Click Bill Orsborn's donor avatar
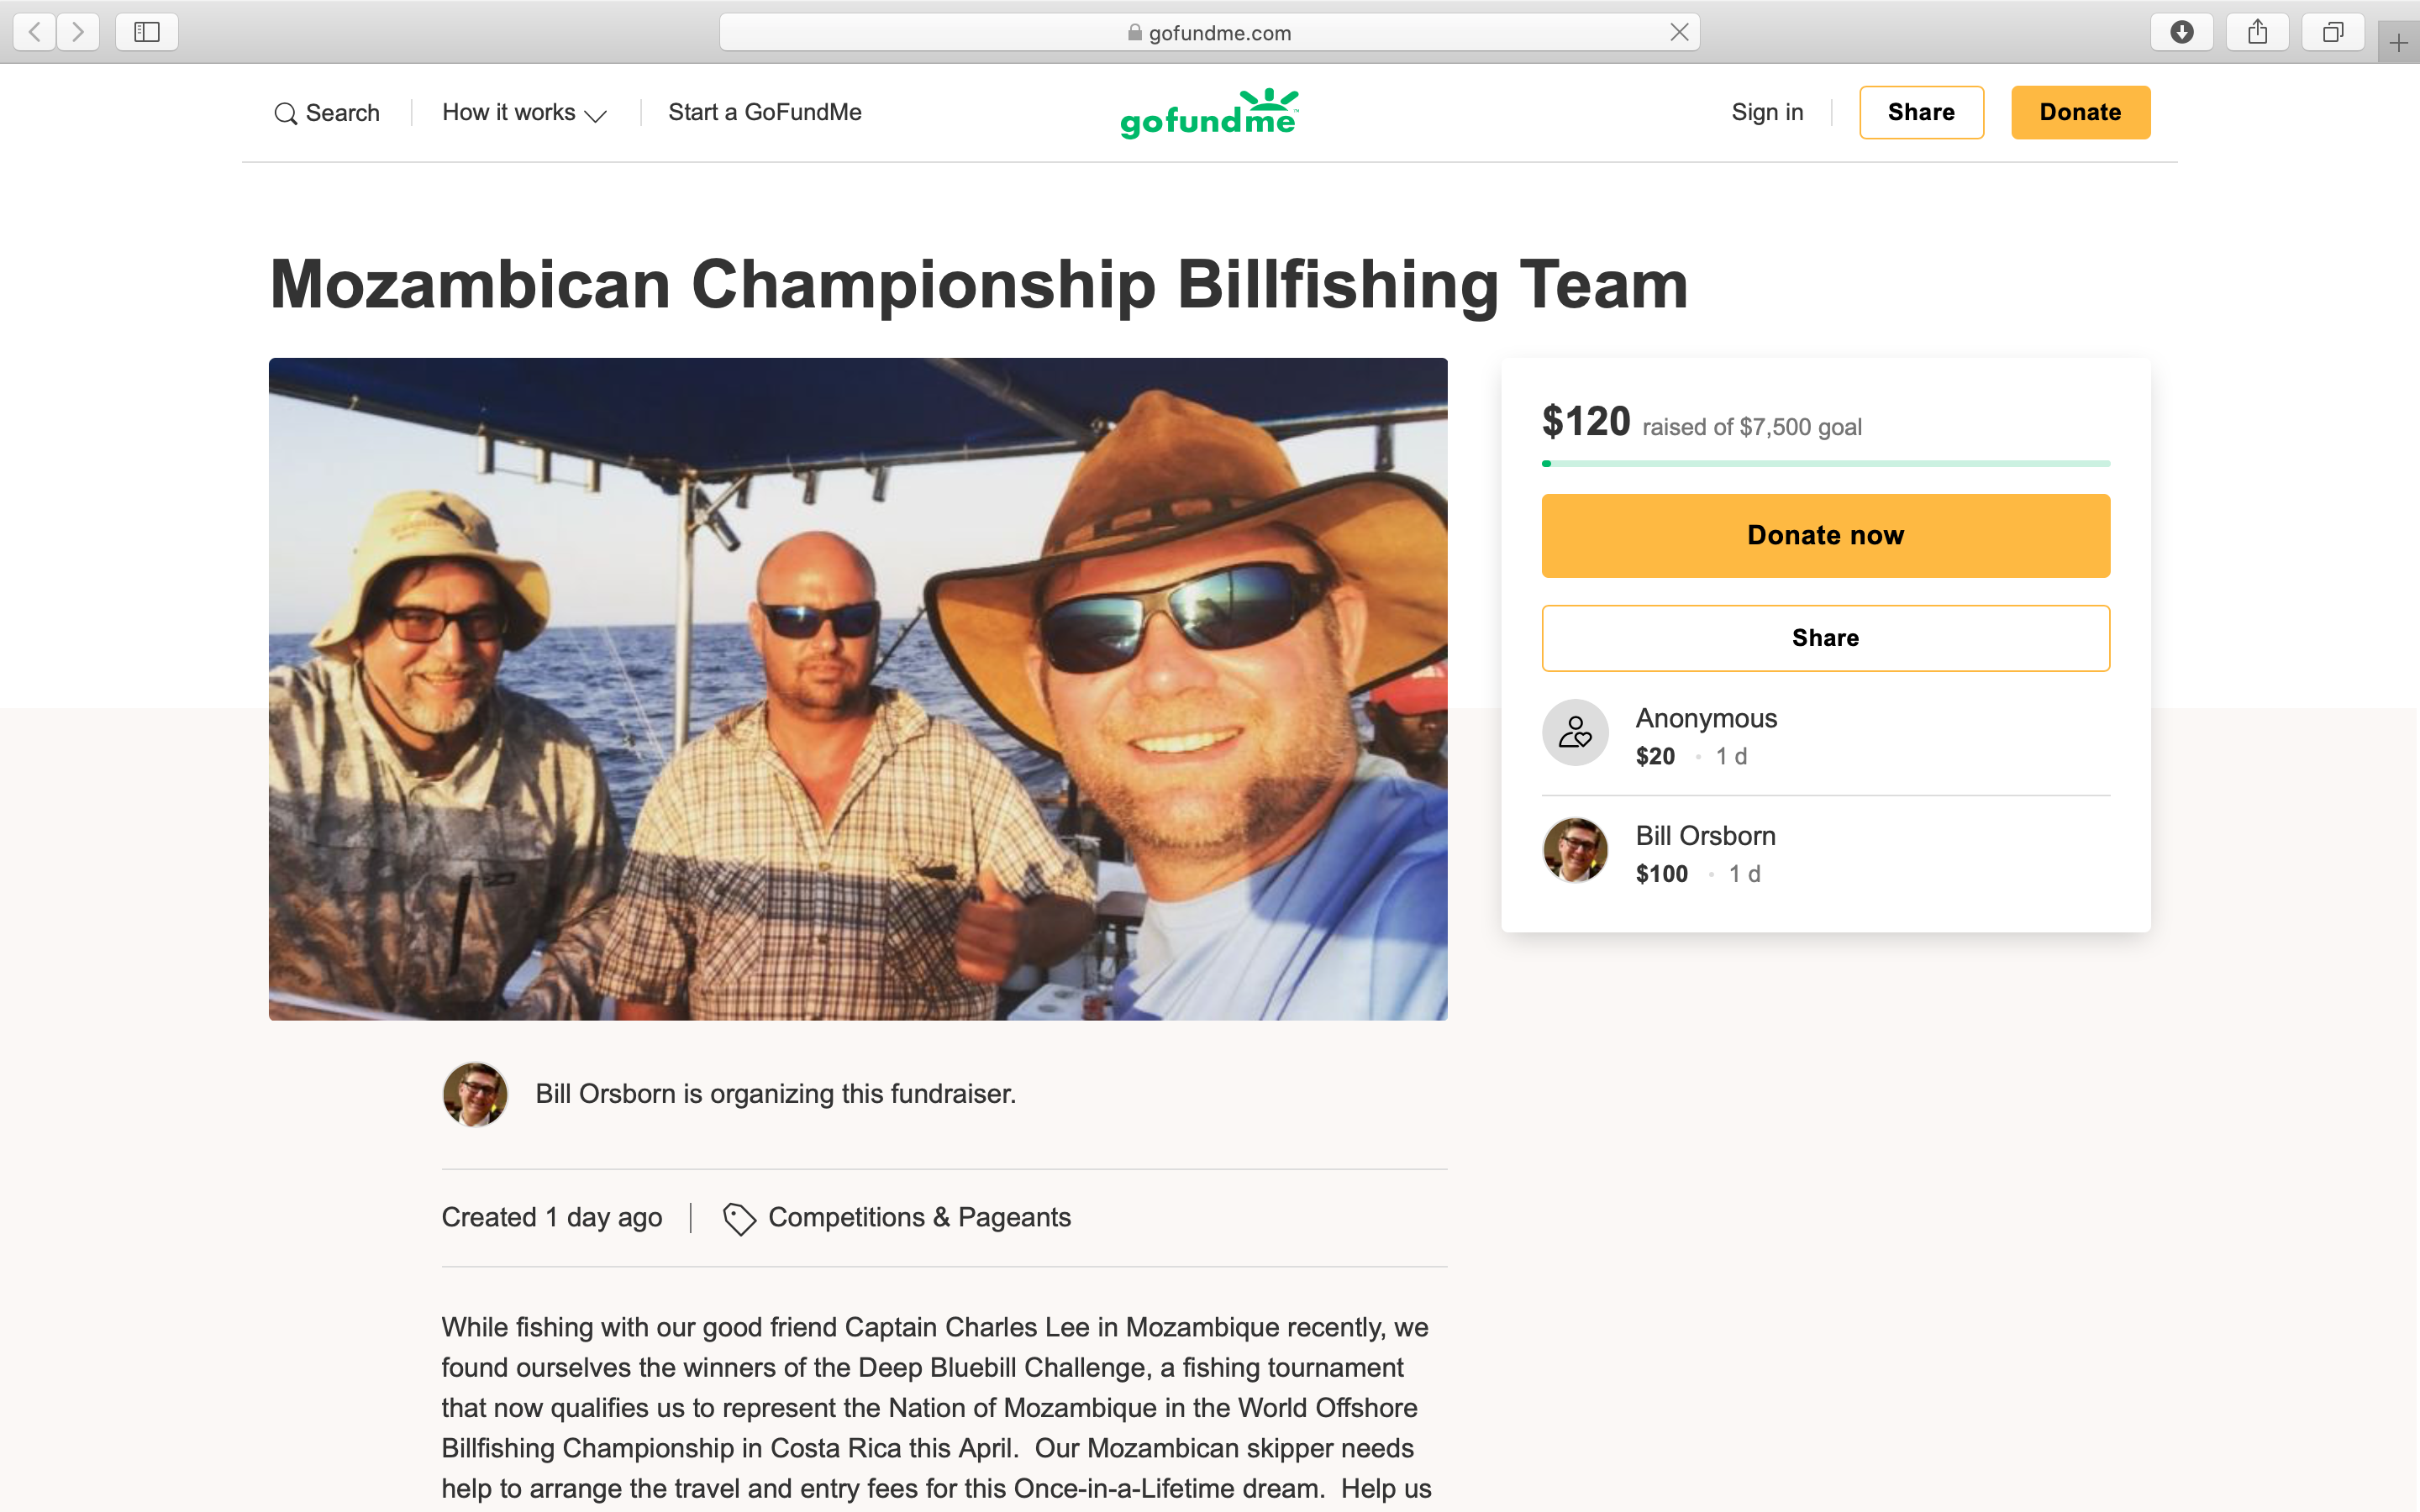This screenshot has width=2420, height=1512. 1575,851
